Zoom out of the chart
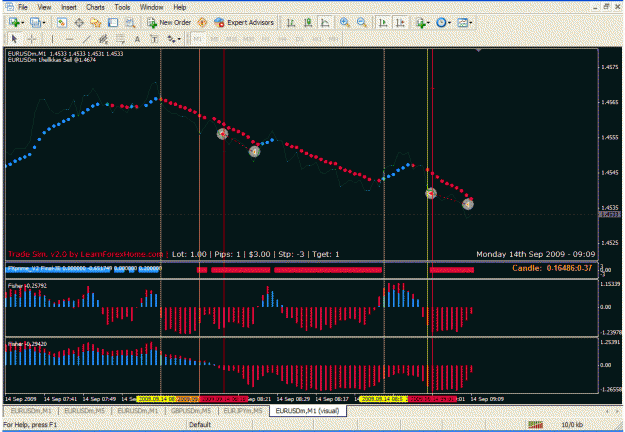The width and height of the screenshot is (625, 432). pos(362,23)
